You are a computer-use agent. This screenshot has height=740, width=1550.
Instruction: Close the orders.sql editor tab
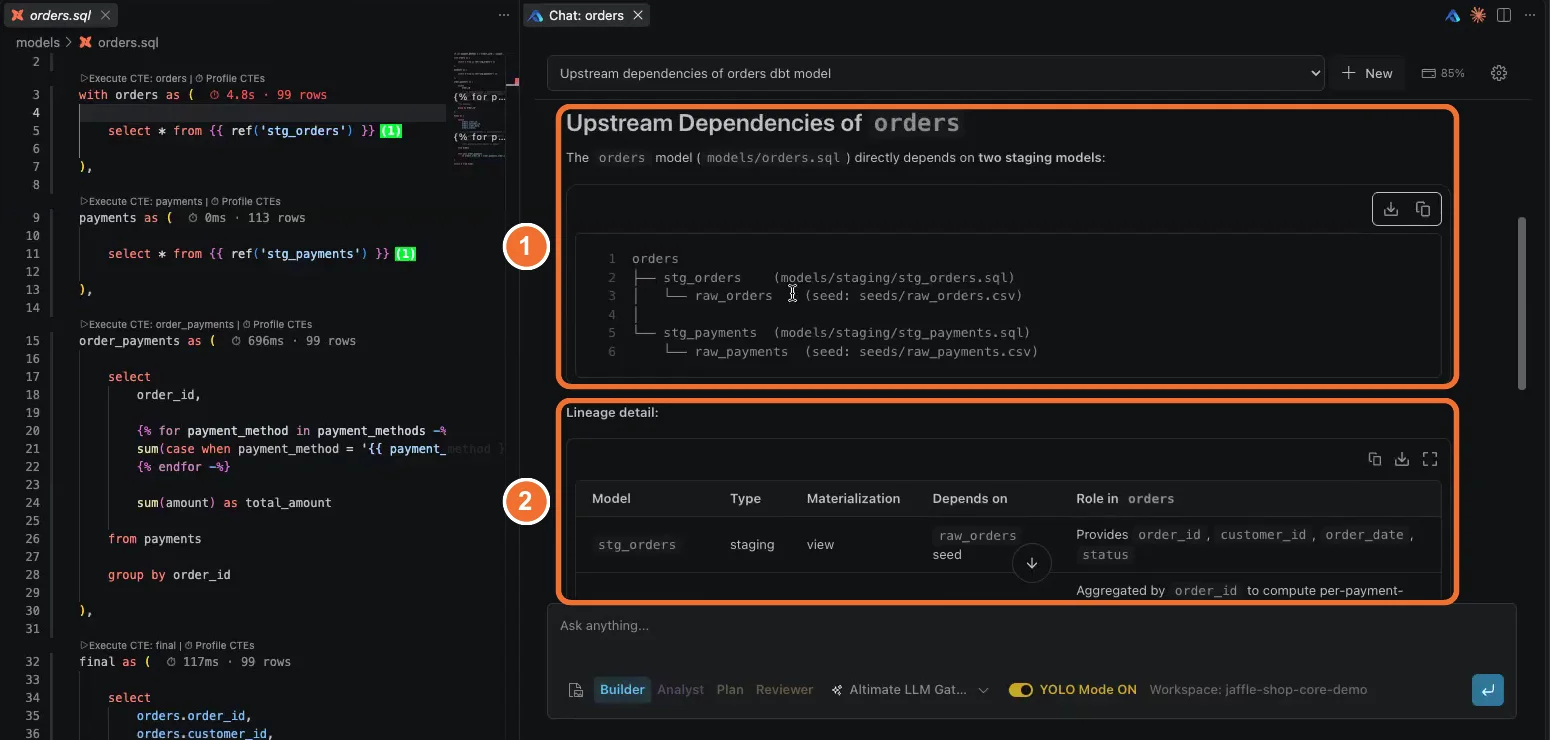tap(107, 15)
